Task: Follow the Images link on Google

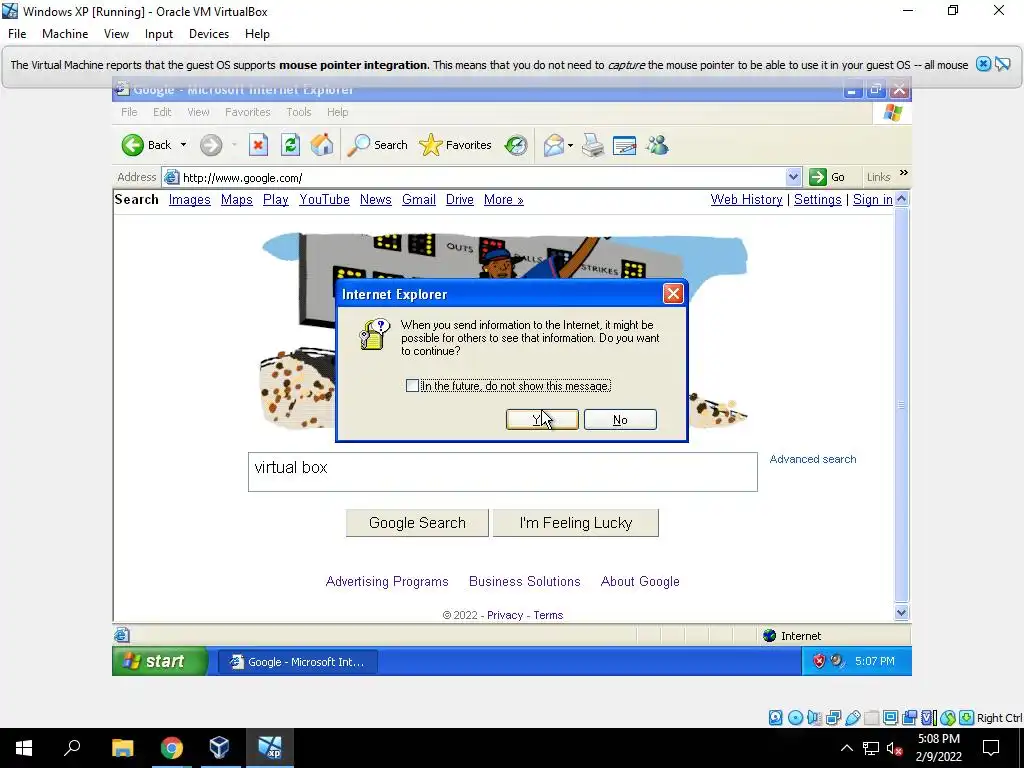Action: click(189, 200)
